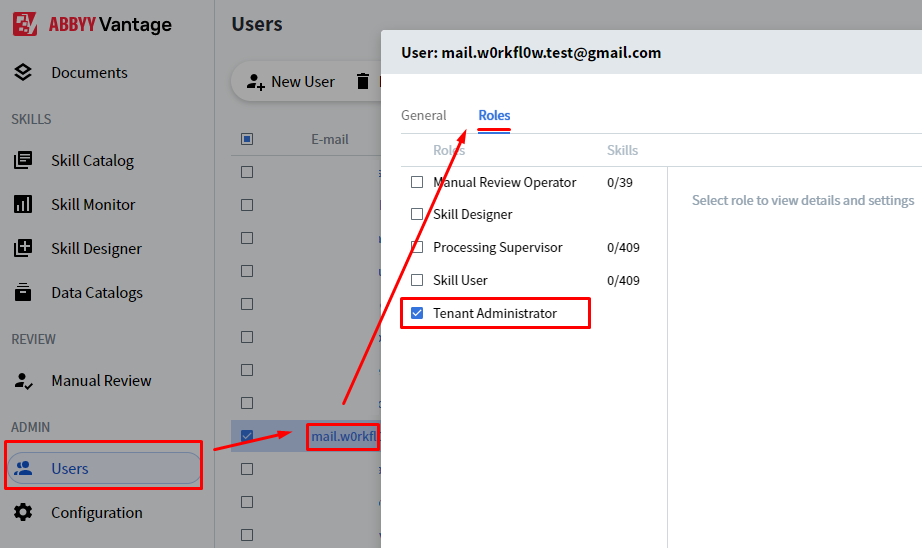This screenshot has height=548, width=922.
Task: Click the Roles column header
Action: pos(449,150)
